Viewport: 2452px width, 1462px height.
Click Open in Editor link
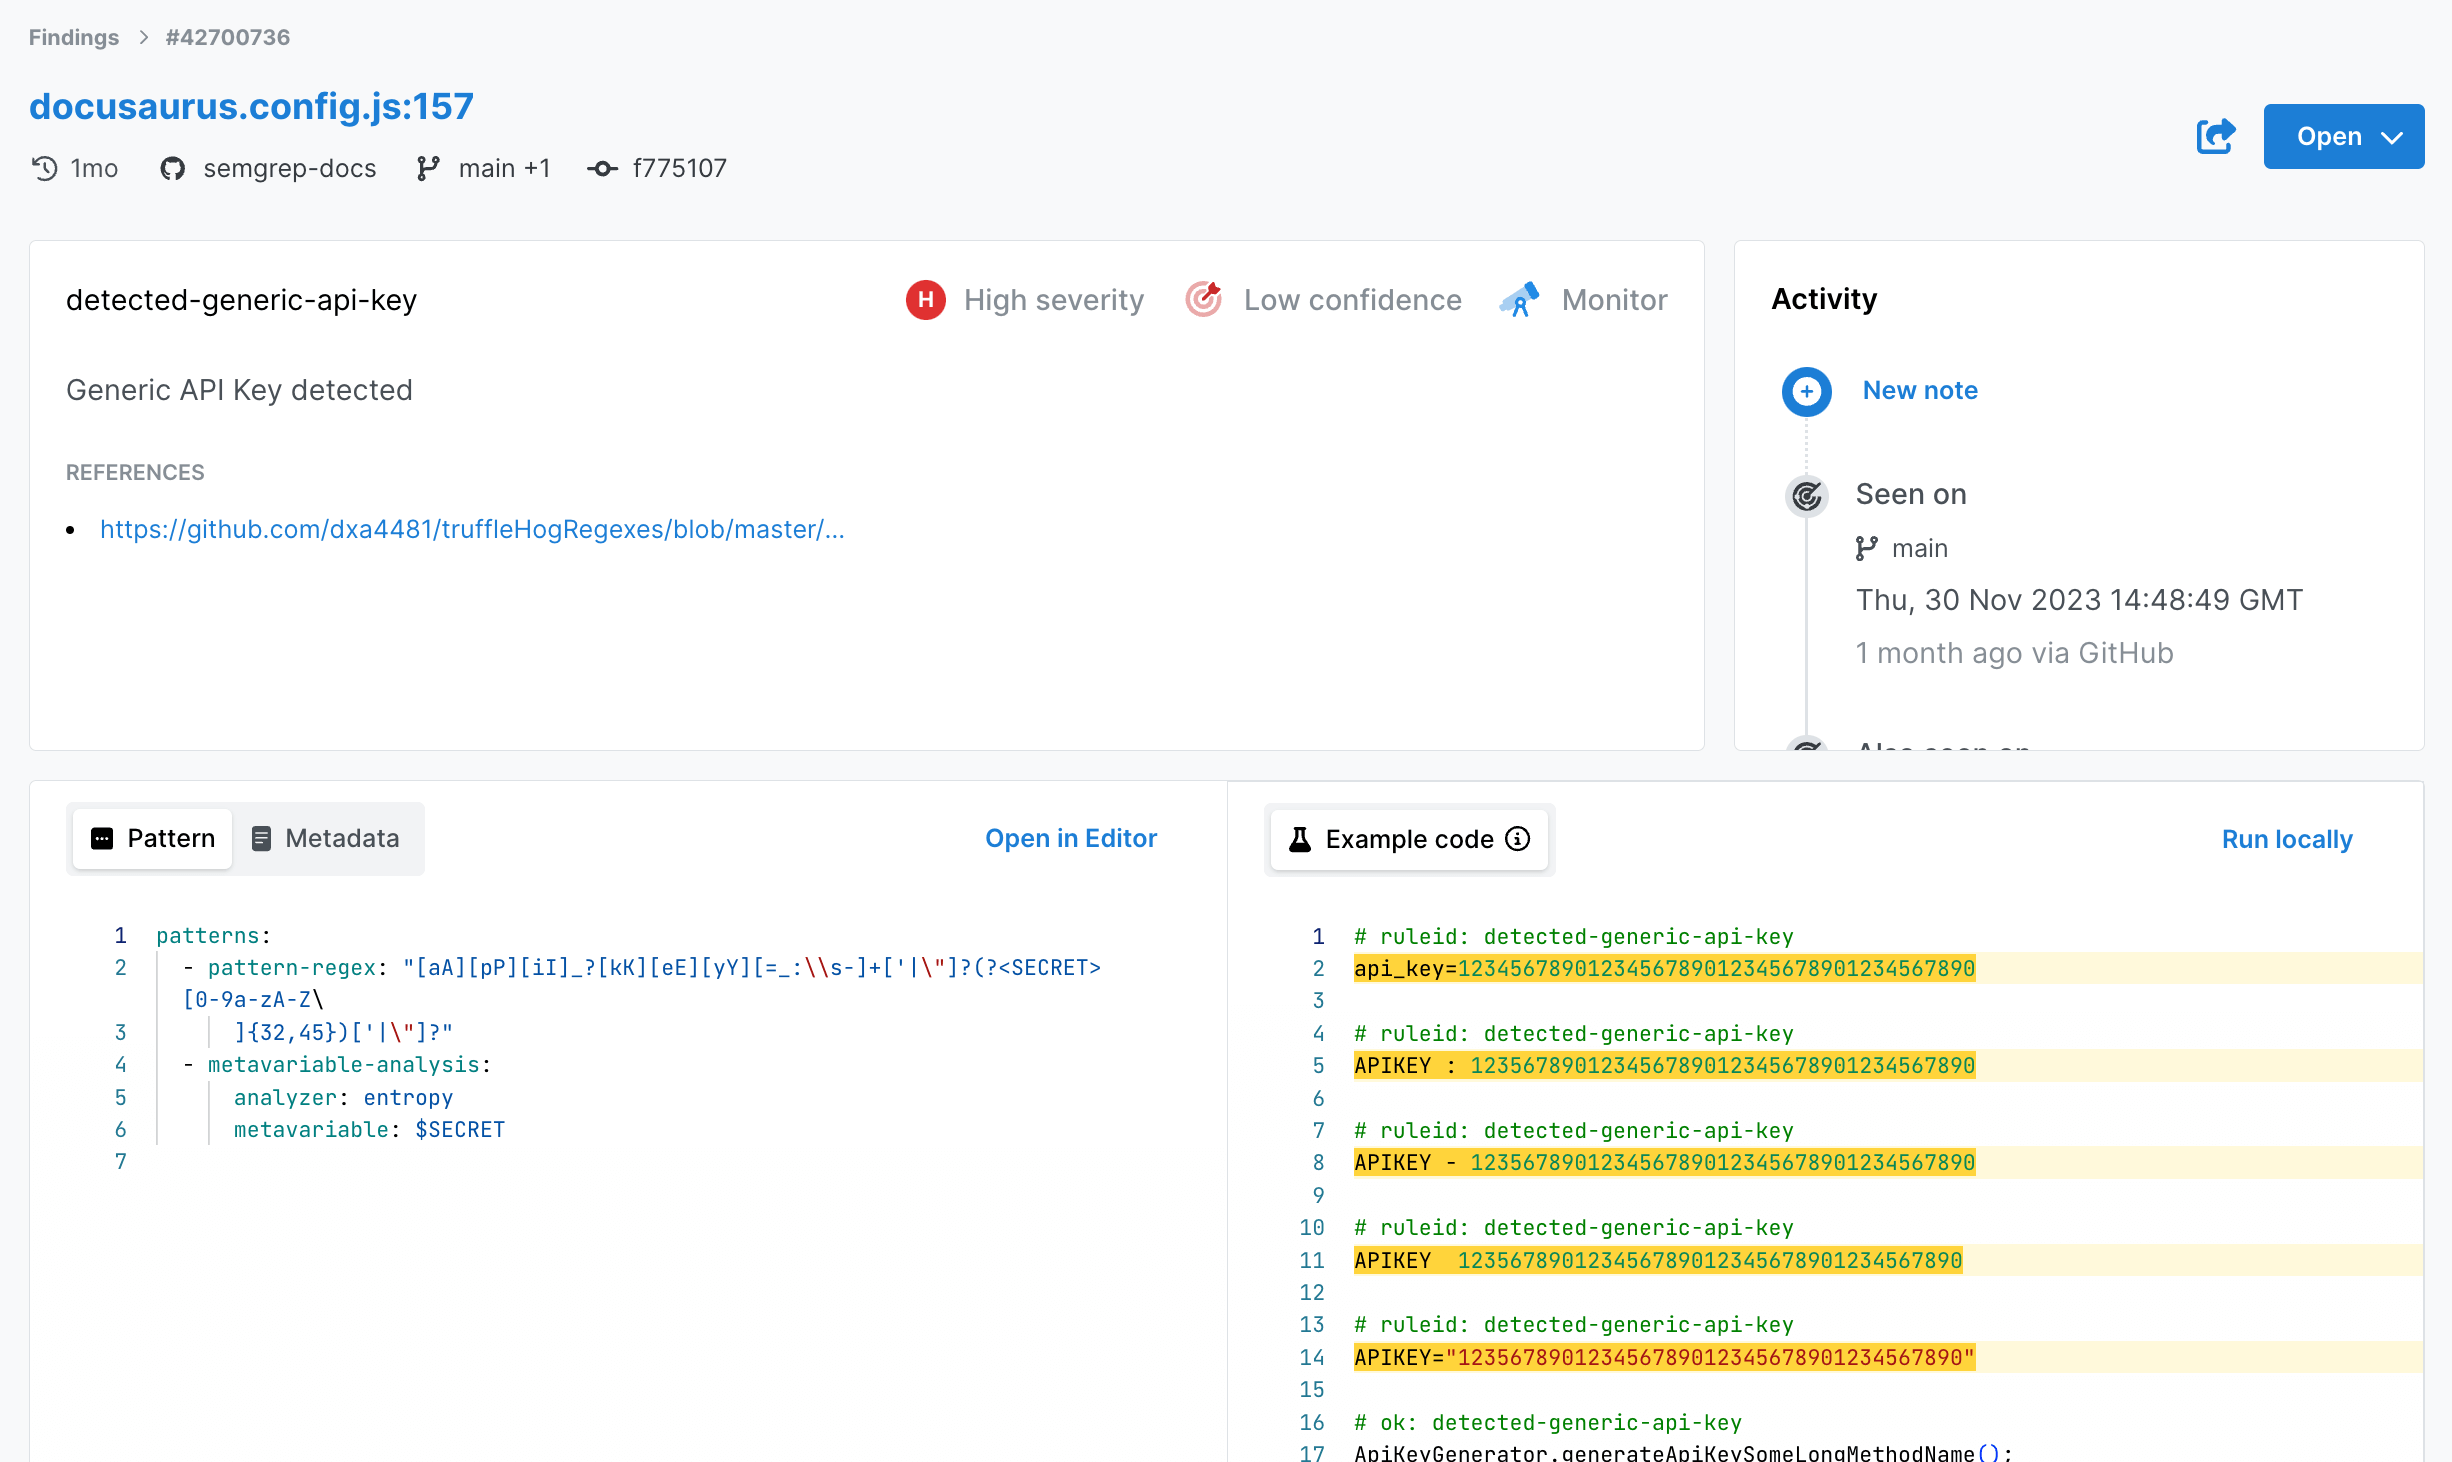coord(1070,837)
